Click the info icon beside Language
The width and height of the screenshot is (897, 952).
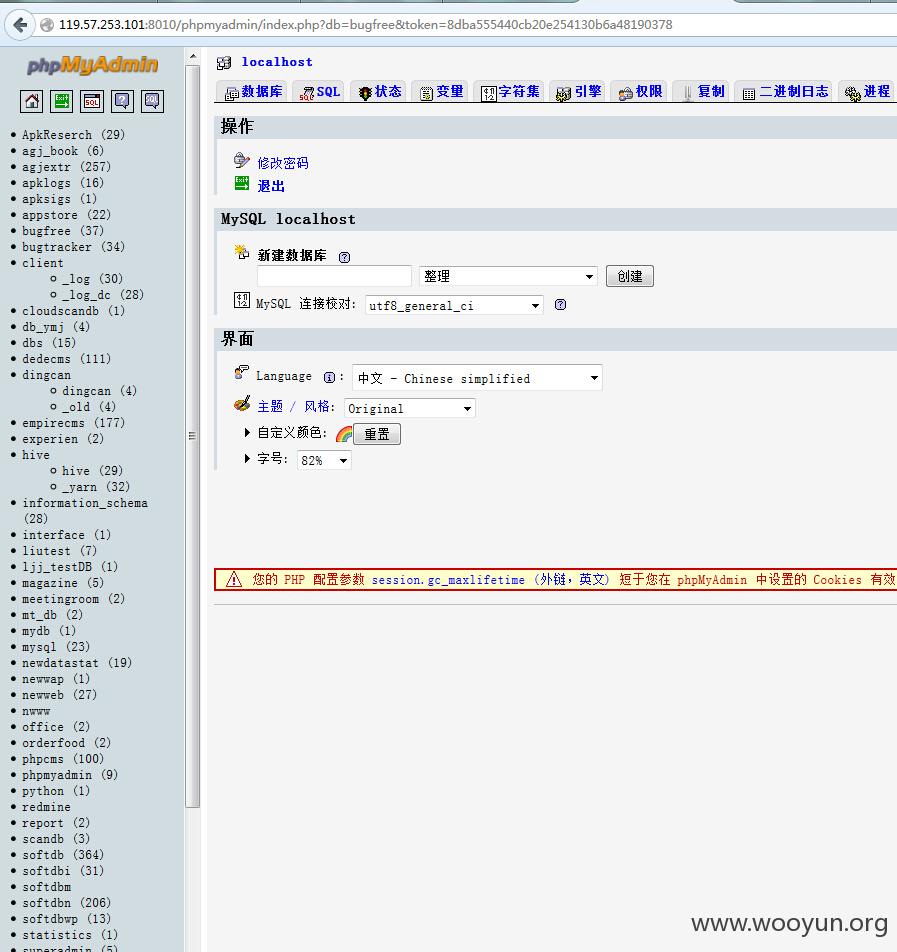[x=329, y=377]
